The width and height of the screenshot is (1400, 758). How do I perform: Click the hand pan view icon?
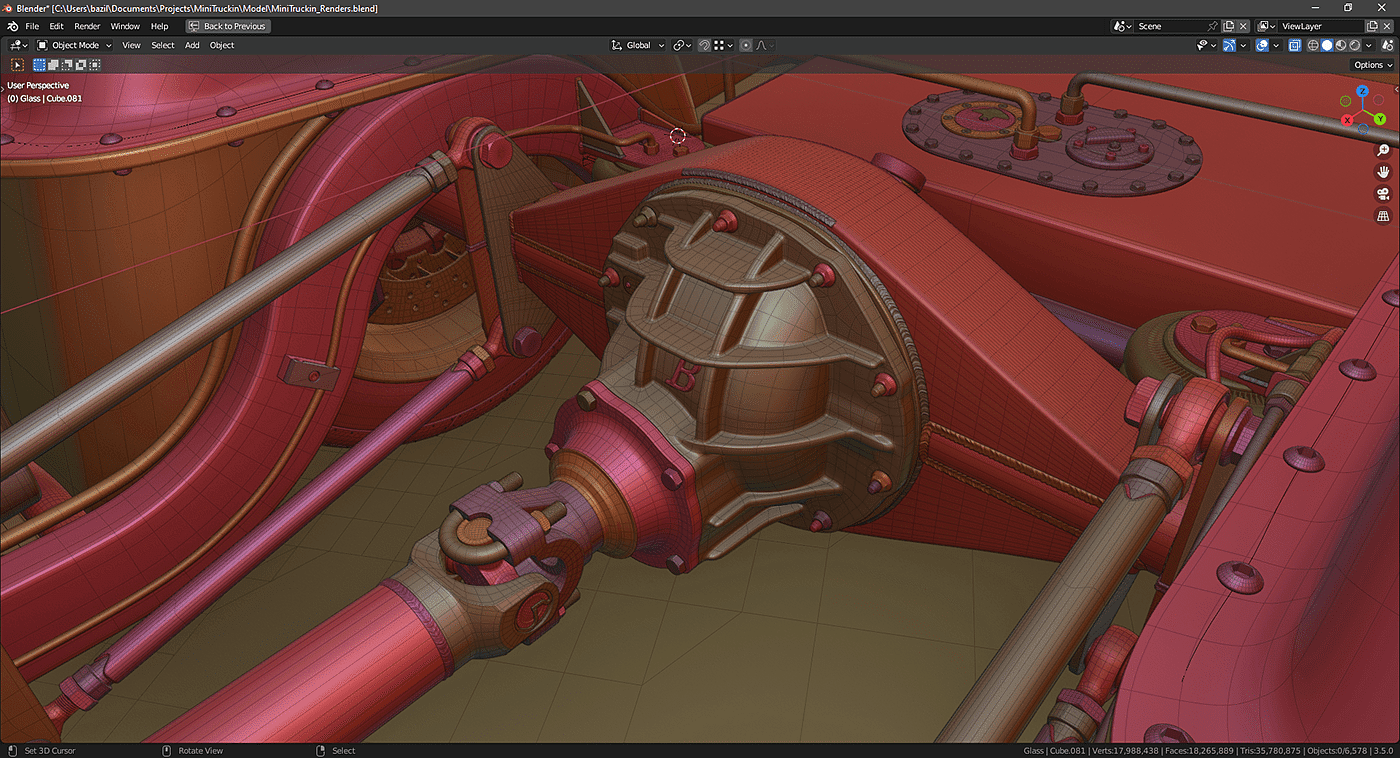tap(1383, 172)
